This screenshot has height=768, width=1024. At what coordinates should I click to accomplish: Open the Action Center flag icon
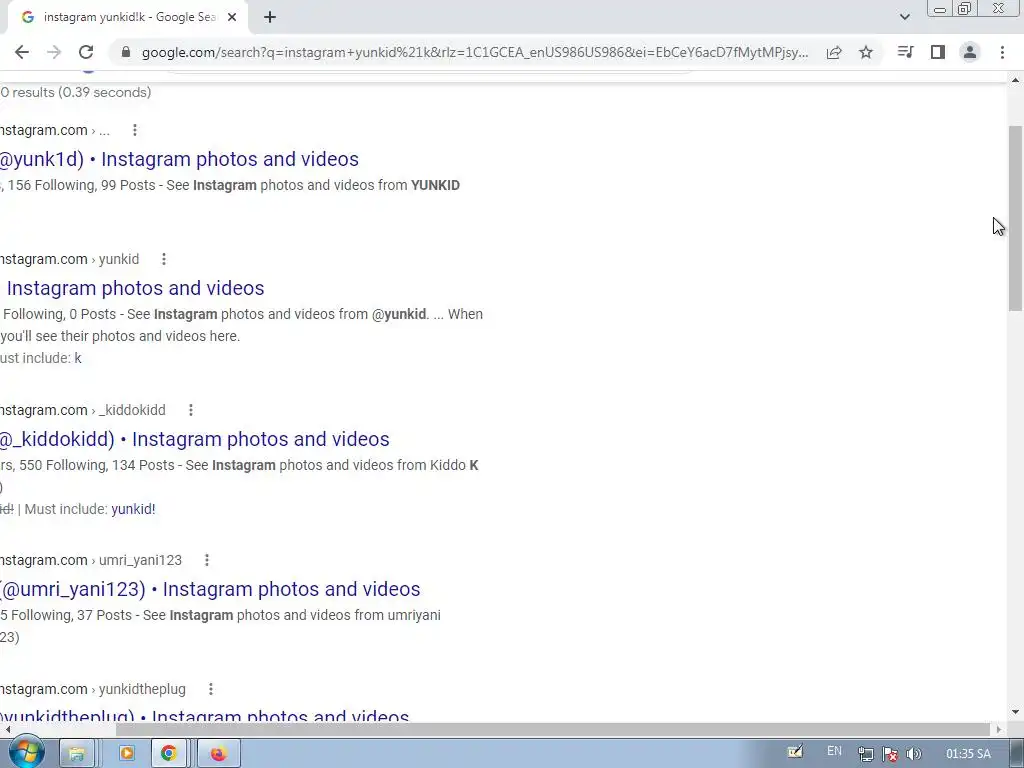tap(890, 754)
